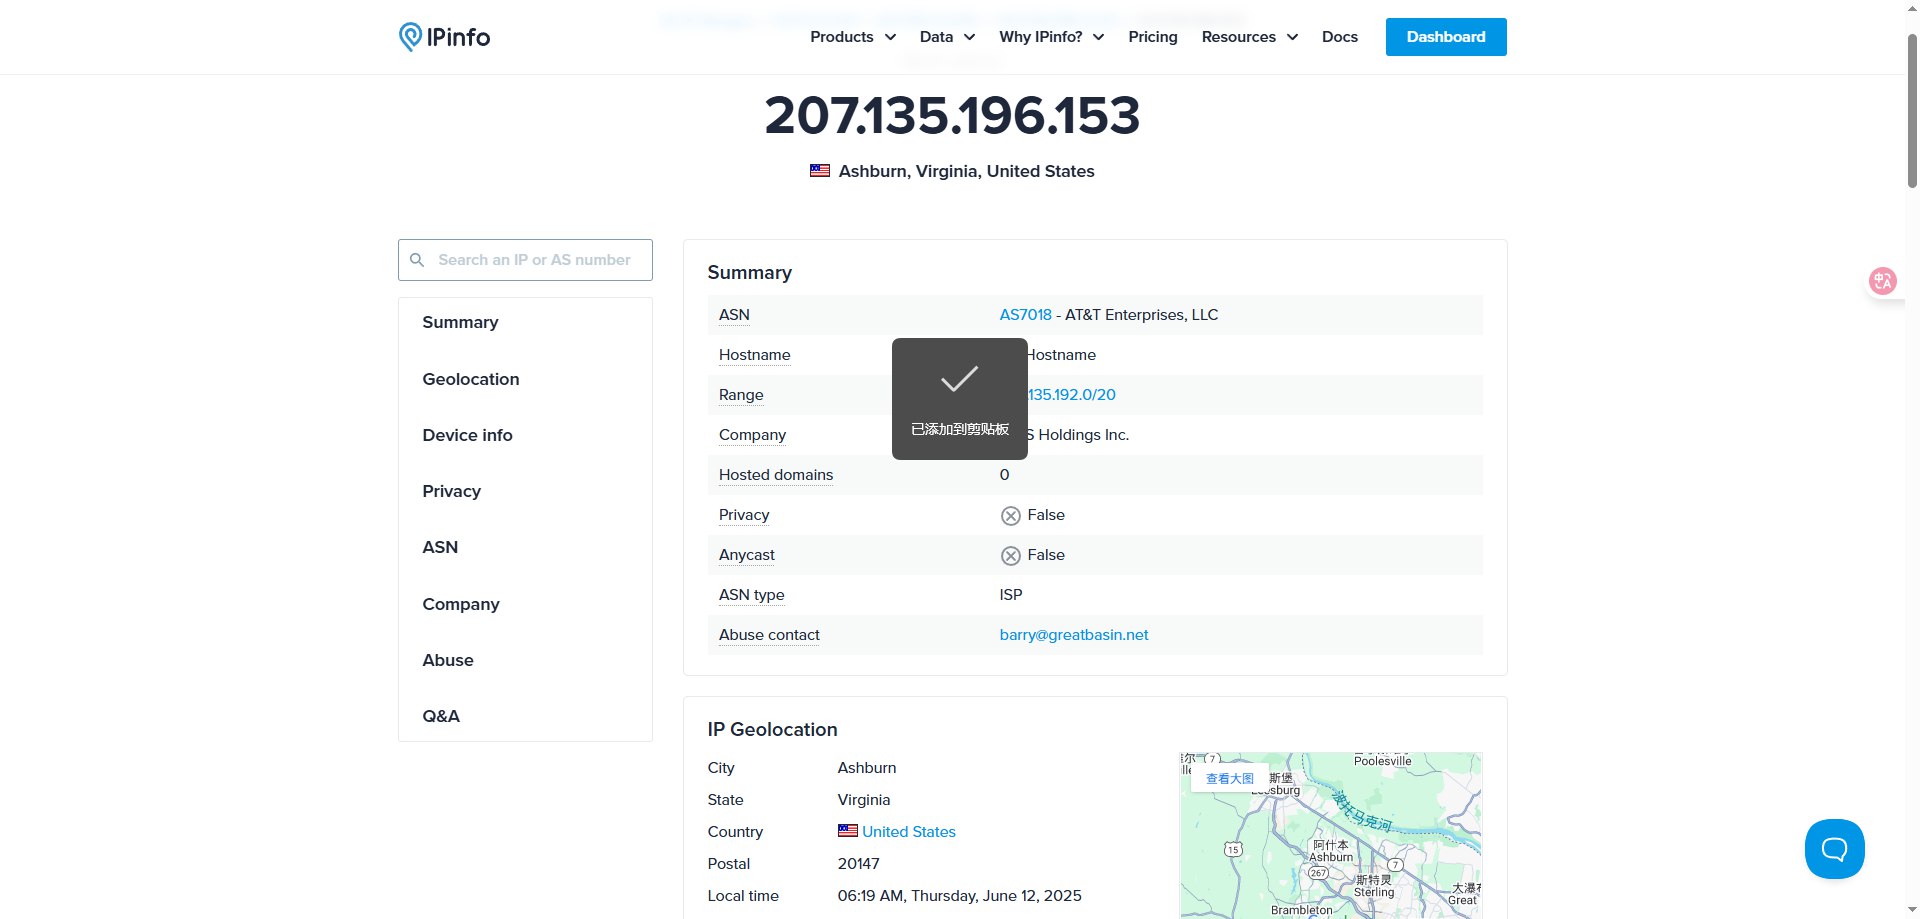
Task: Click the Ashburn city value
Action: [867, 768]
